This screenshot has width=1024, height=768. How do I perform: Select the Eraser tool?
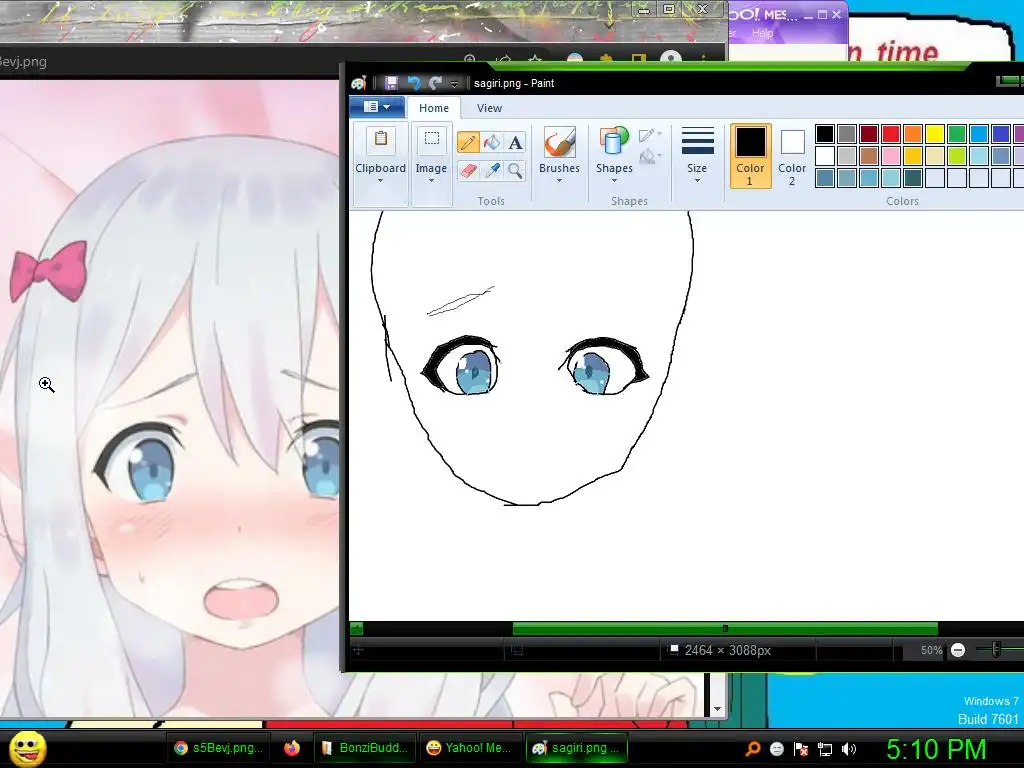point(468,170)
